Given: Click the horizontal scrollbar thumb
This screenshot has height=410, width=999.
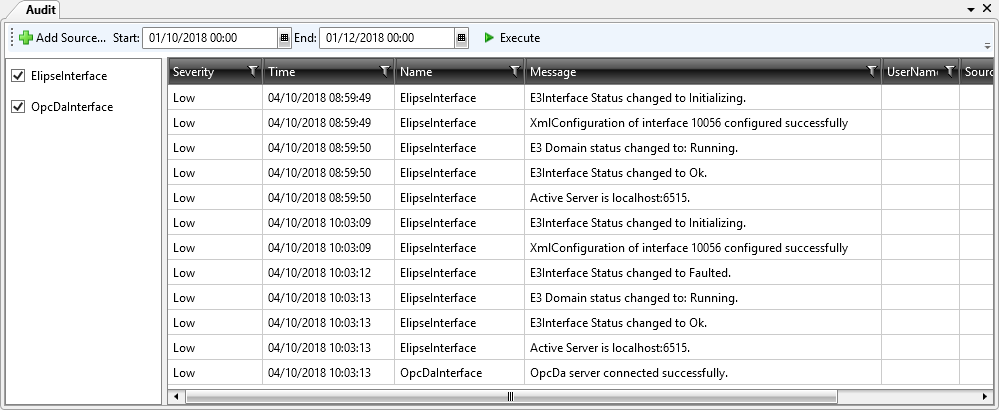Looking at the screenshot, I should coord(510,397).
